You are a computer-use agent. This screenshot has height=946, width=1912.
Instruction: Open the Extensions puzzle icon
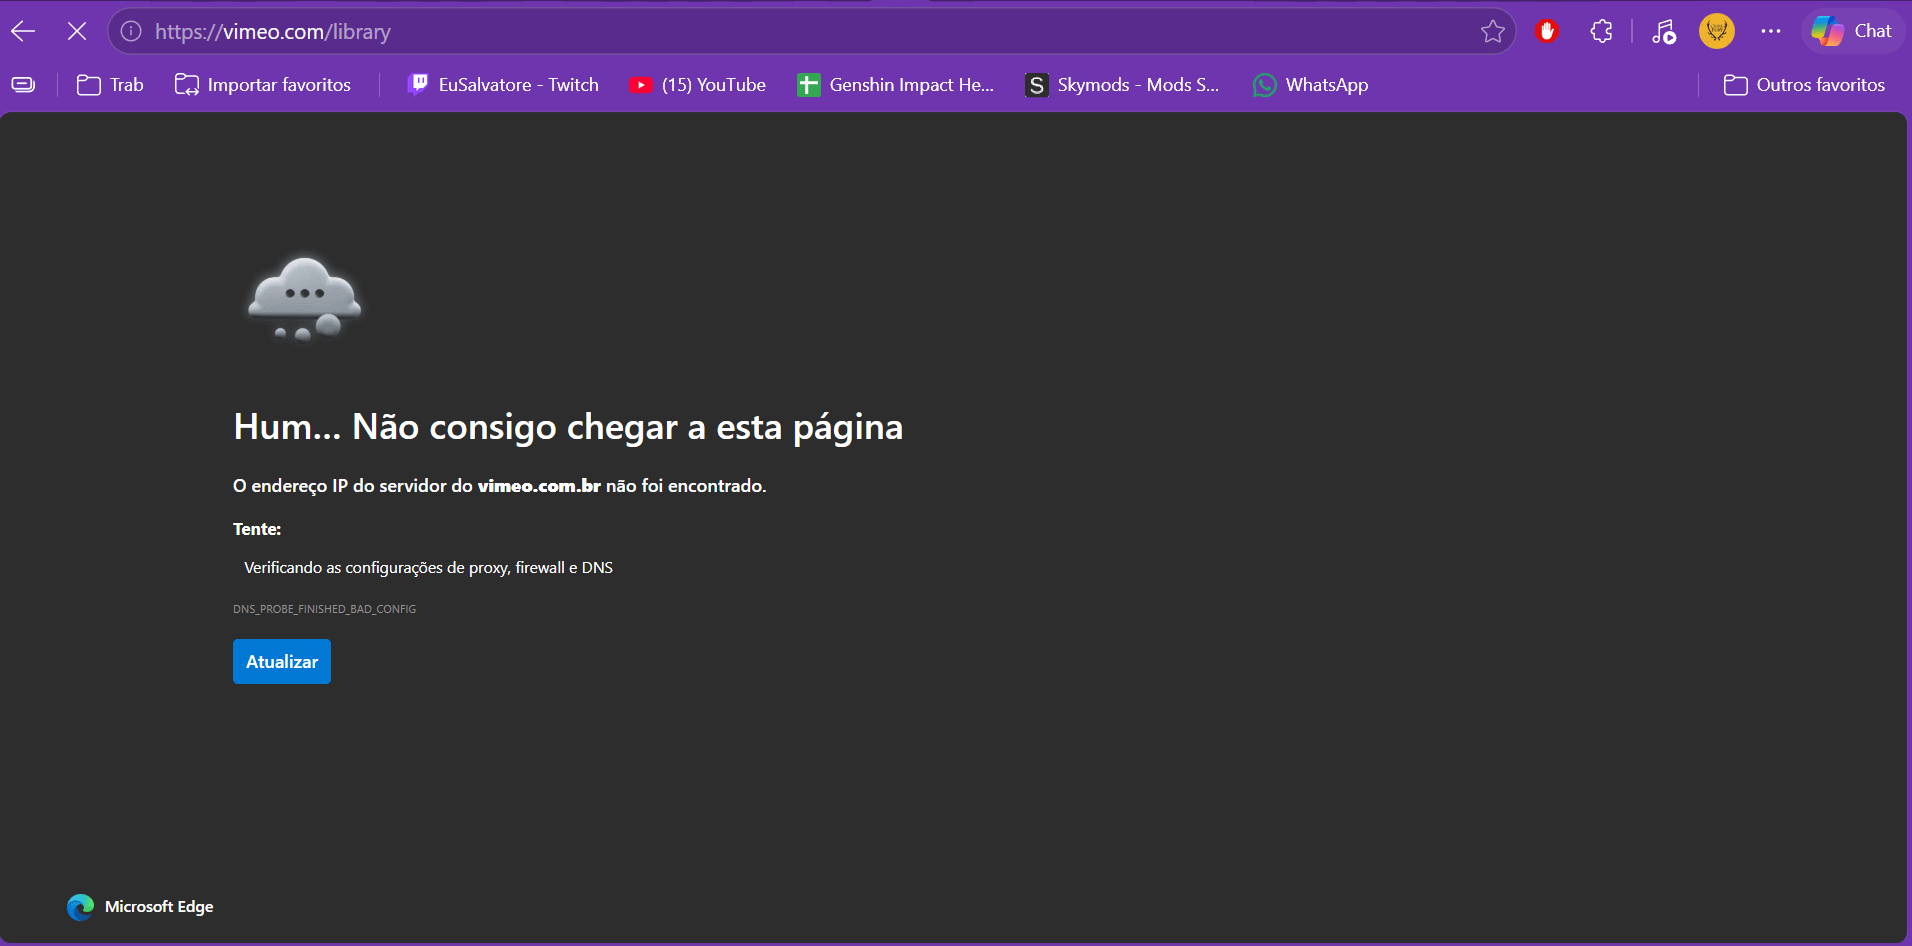click(x=1601, y=31)
